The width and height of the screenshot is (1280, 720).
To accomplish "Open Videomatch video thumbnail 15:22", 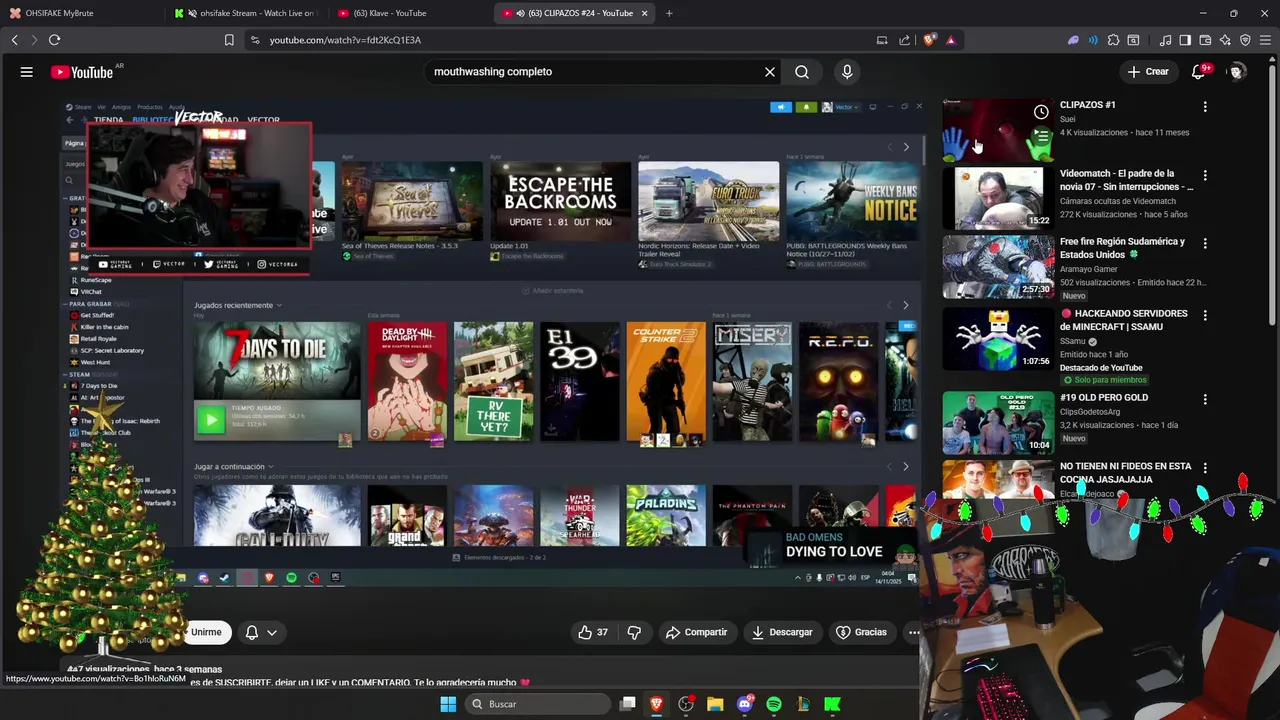I will (998, 198).
